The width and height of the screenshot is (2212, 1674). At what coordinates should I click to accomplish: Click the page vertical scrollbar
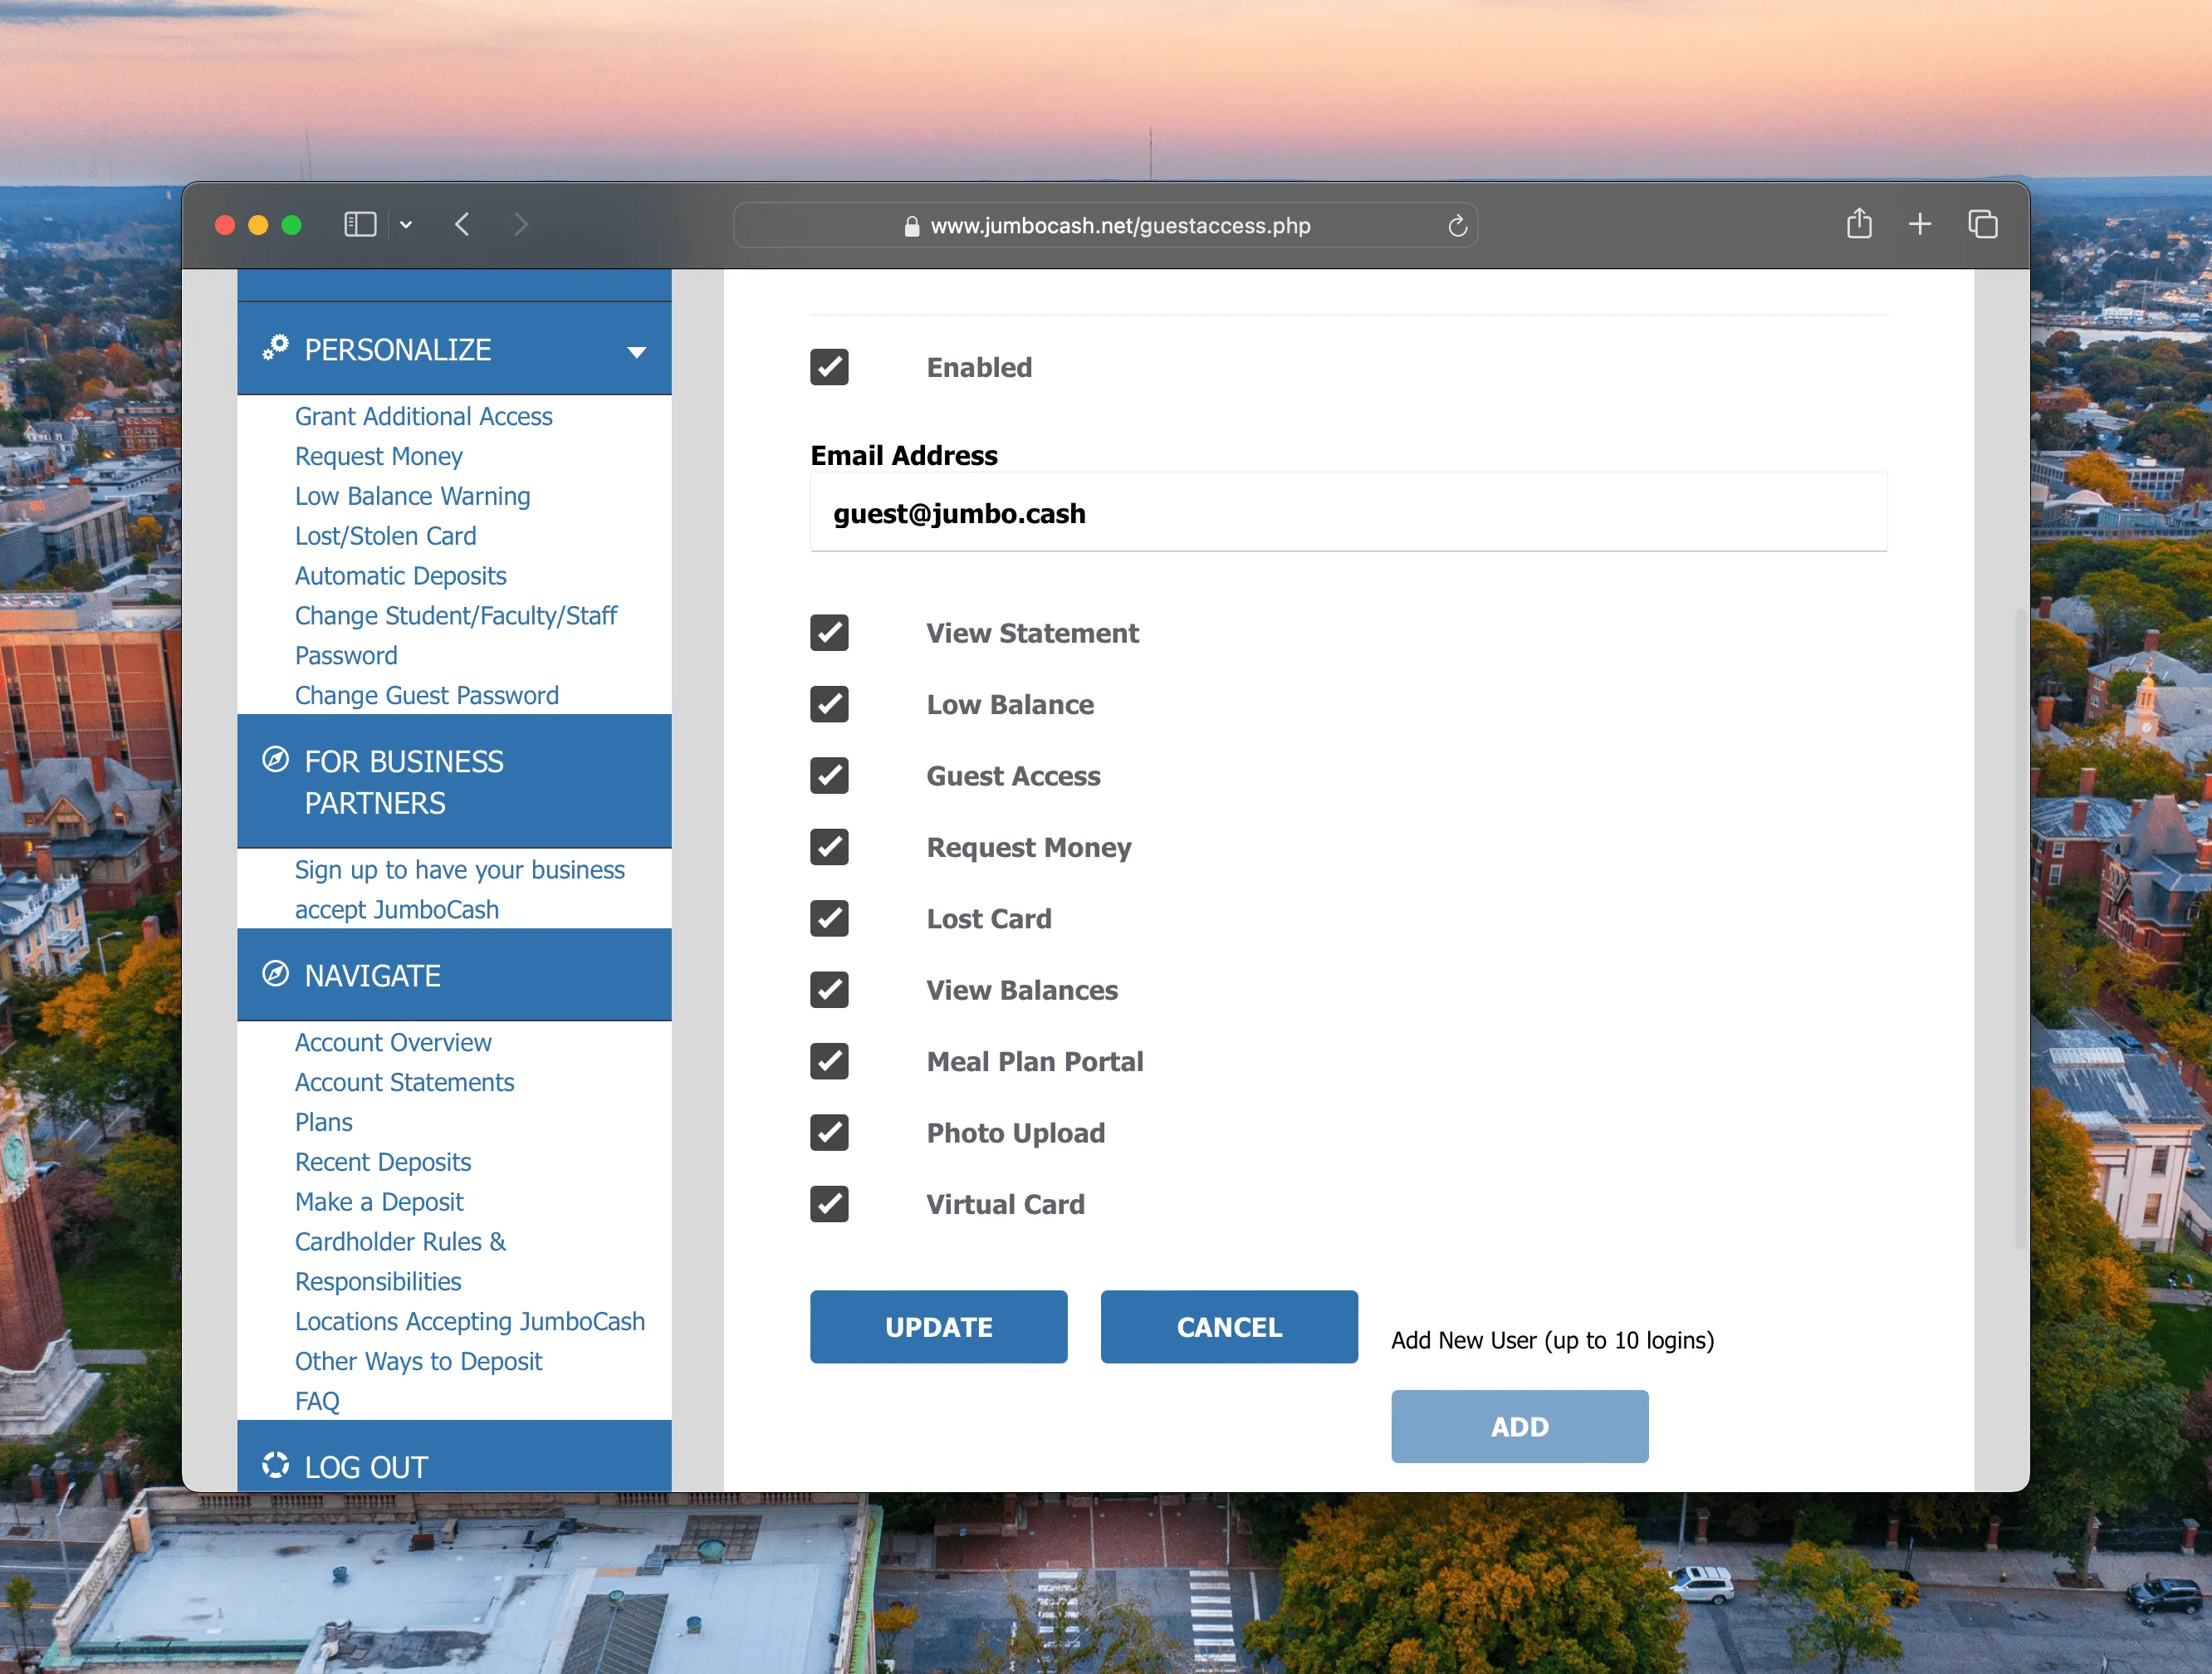(2020, 930)
